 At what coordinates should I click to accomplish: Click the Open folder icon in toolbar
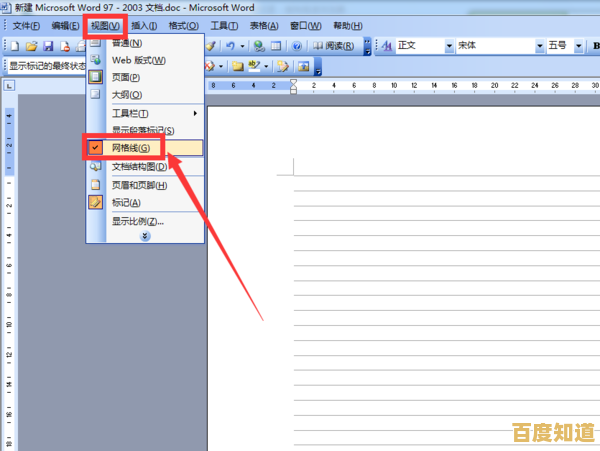32,46
